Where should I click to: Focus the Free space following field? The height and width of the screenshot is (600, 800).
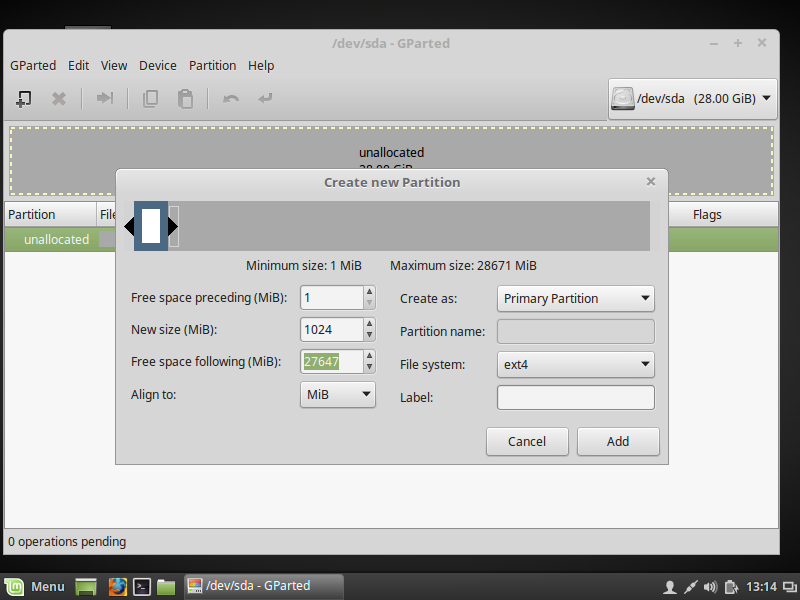point(332,361)
